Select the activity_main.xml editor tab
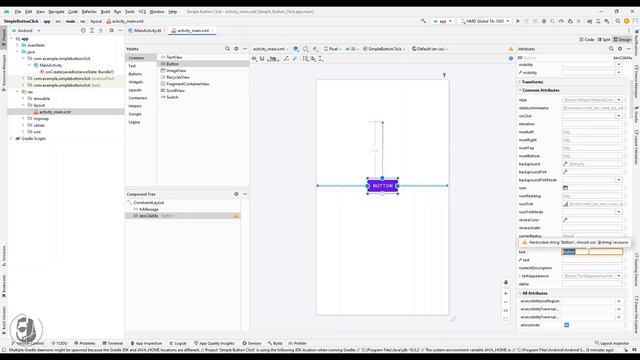Viewport: 640px width, 360px height. pos(193,31)
